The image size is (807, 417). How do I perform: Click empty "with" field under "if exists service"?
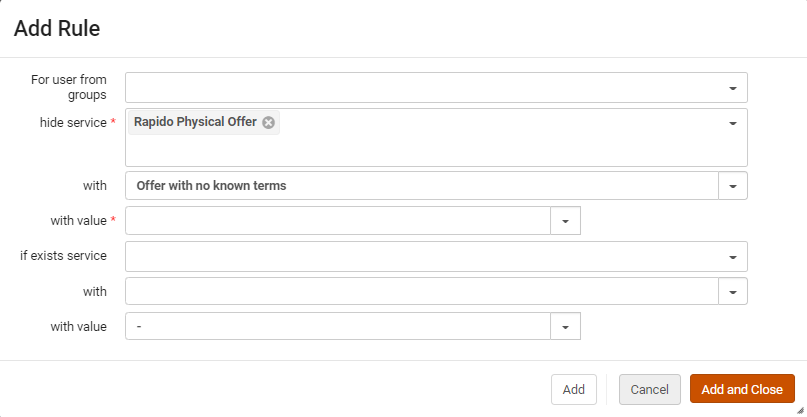coord(420,292)
